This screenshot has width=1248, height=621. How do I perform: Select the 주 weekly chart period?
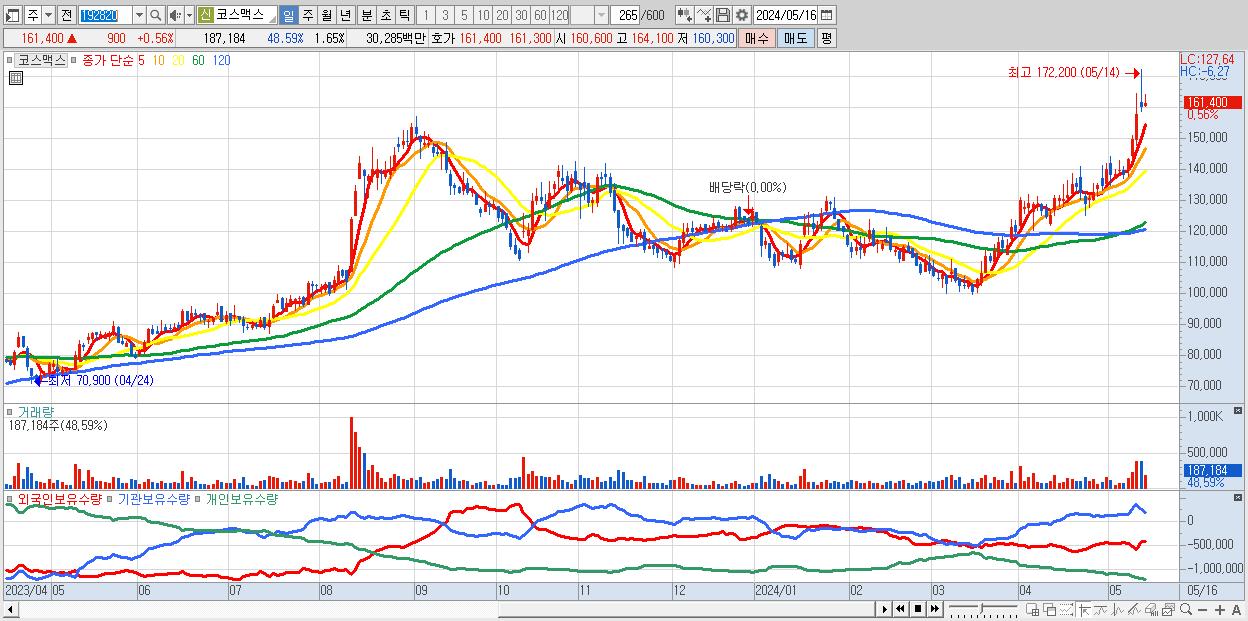(307, 16)
